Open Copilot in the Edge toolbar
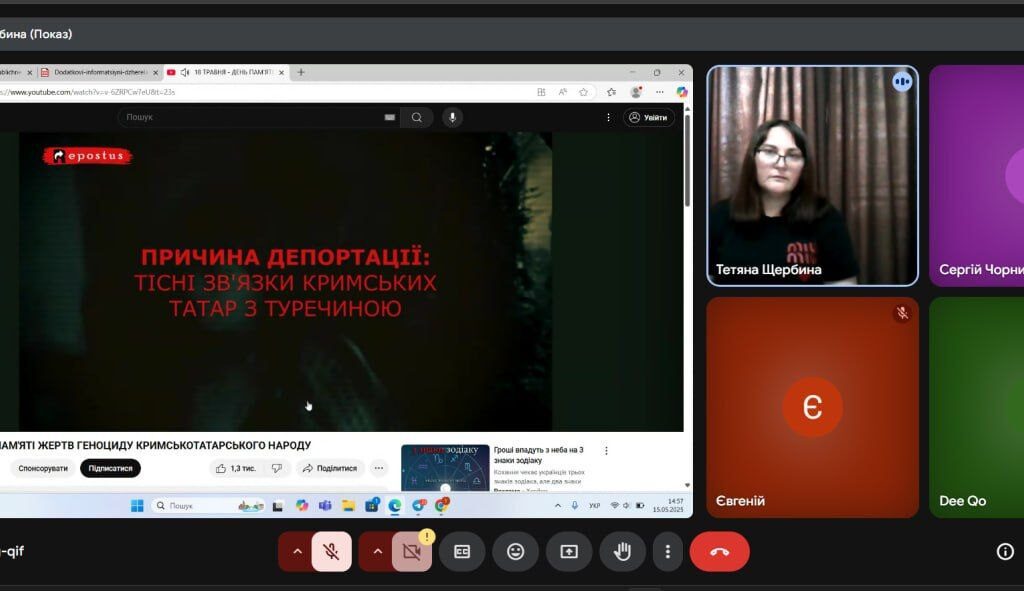 click(682, 92)
